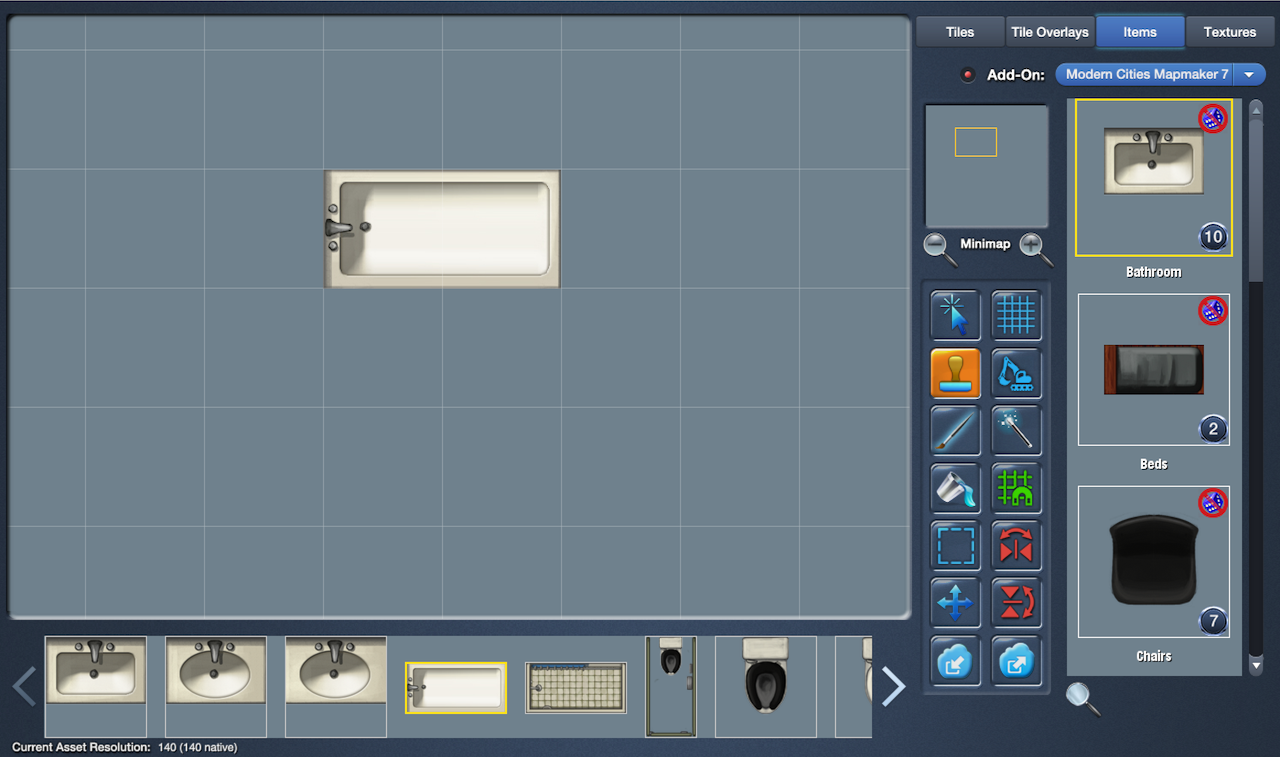Select the excavator erase tool
The height and width of the screenshot is (757, 1280).
1016,374
